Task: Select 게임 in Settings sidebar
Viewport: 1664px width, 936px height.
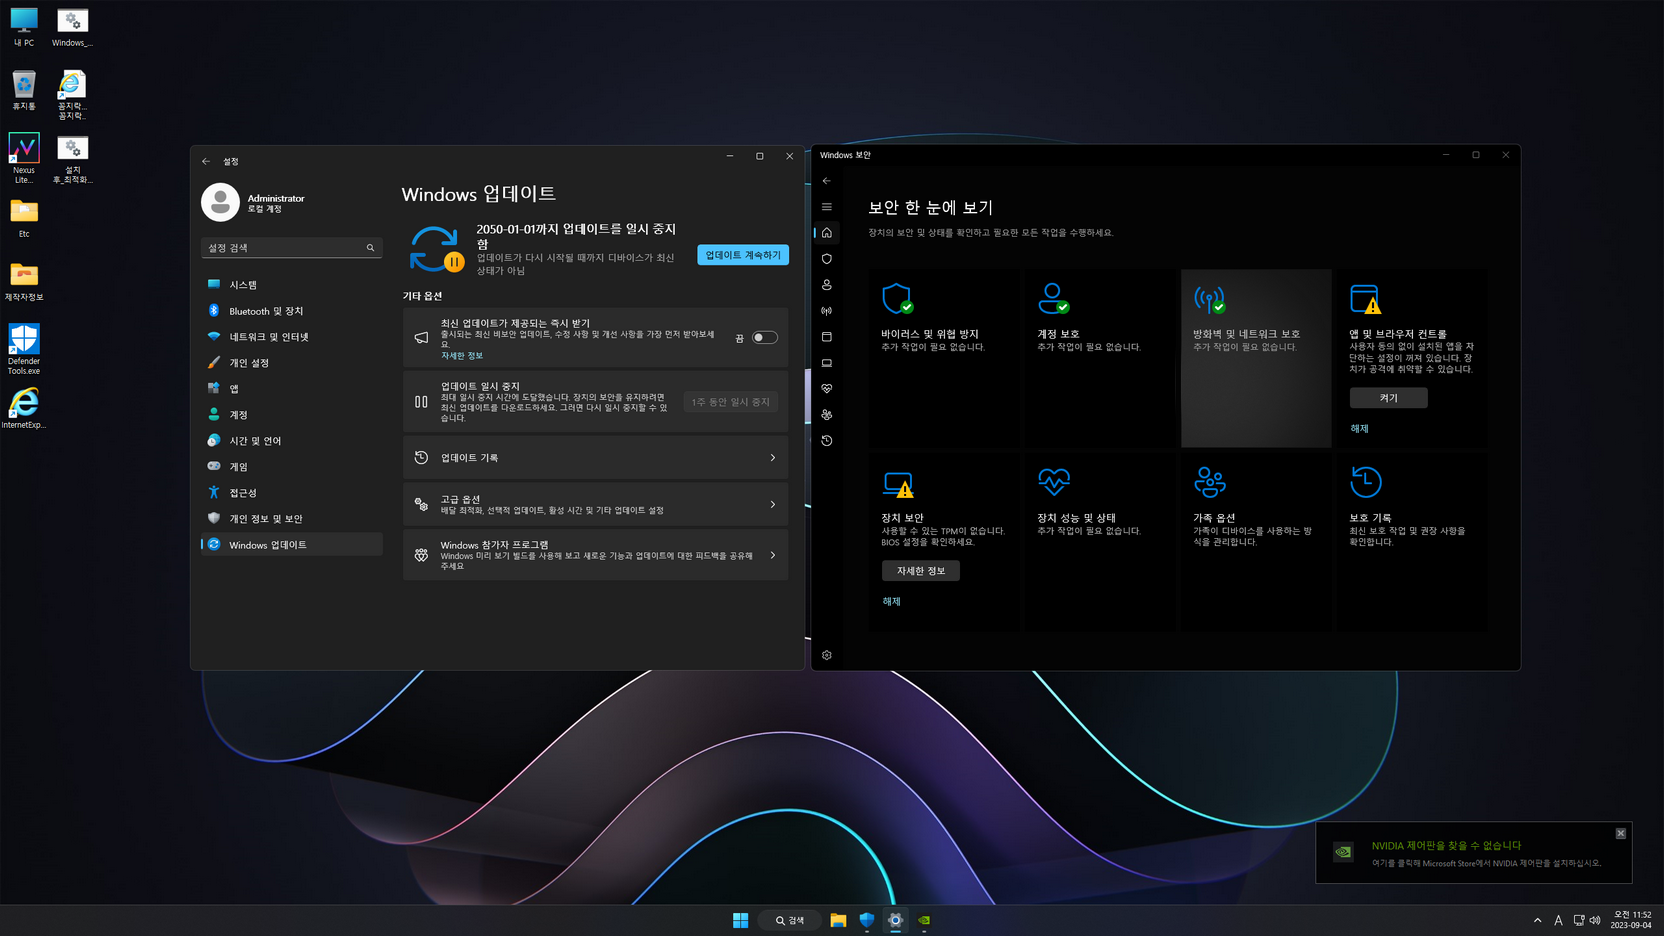Action: [292, 467]
